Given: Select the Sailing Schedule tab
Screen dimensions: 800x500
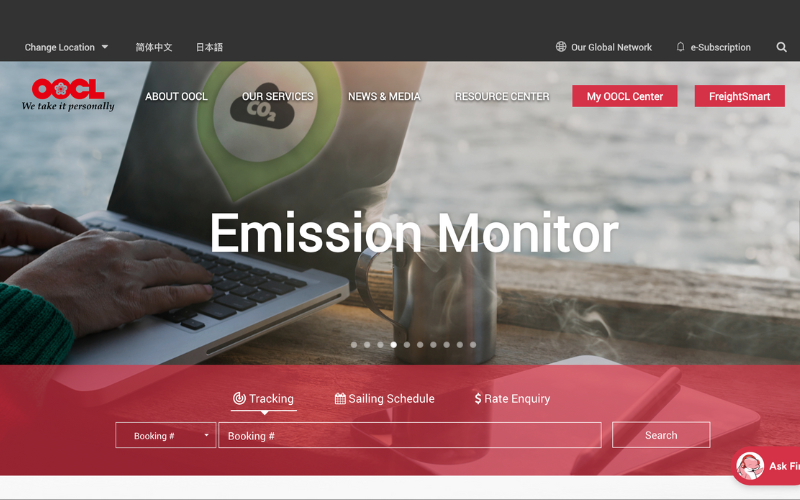Looking at the screenshot, I should (385, 398).
